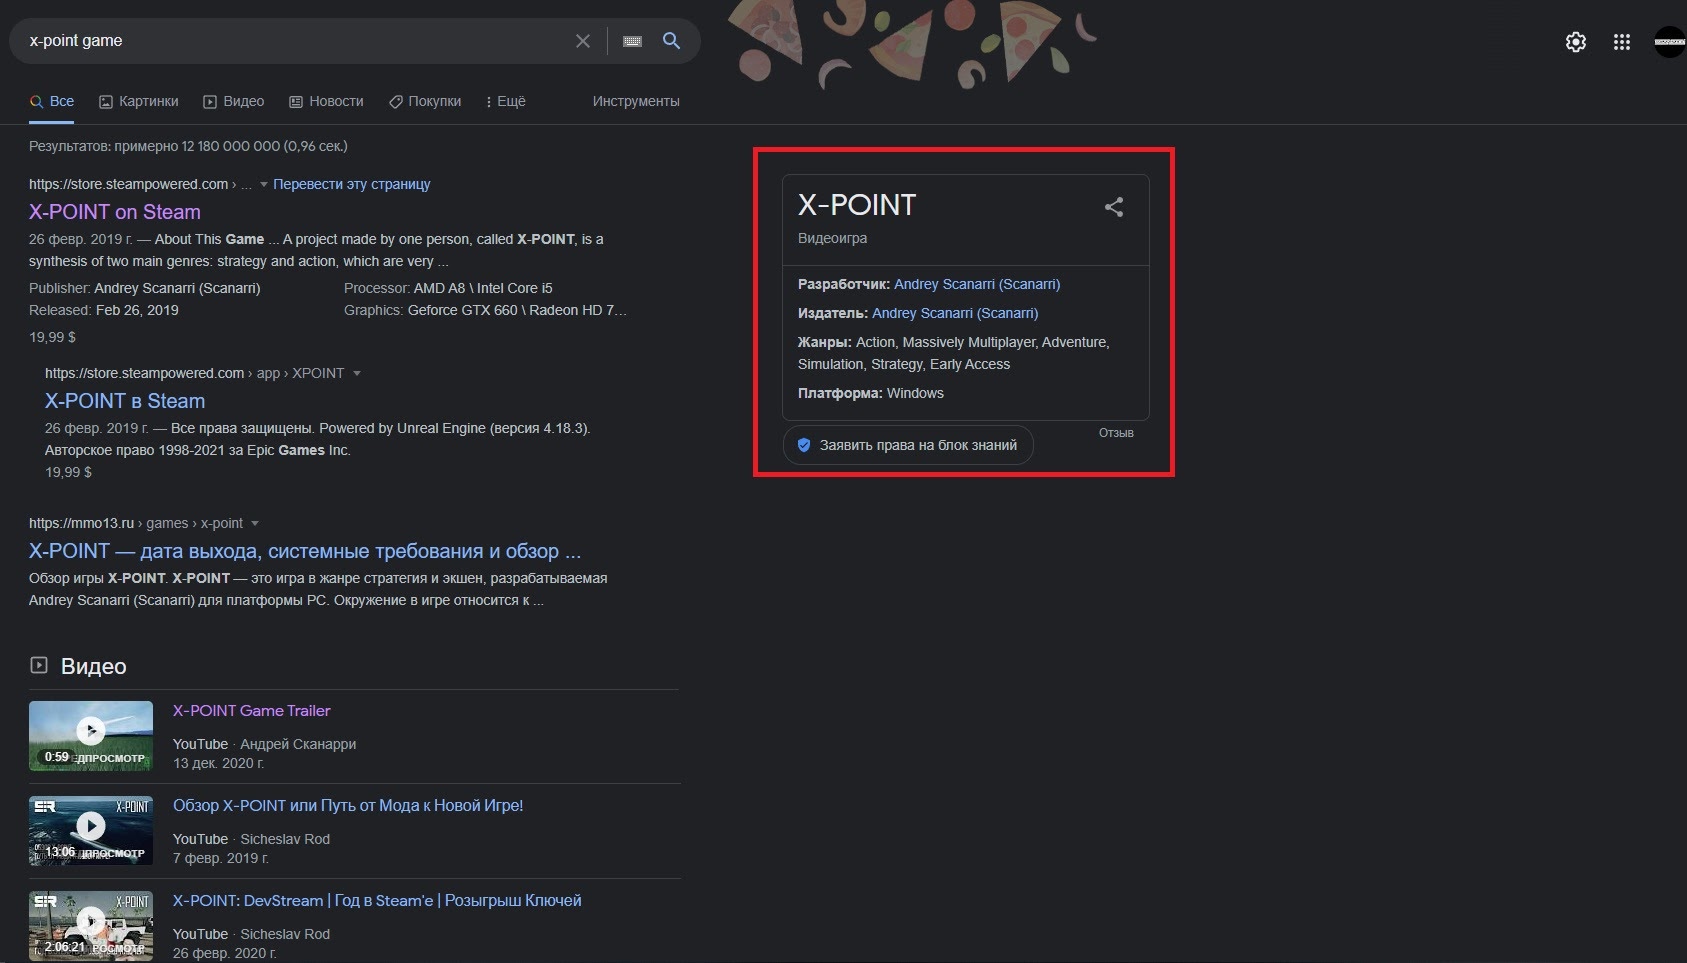
Task: Open 'X-POINT Game Trailer' video link
Action: [x=252, y=711]
